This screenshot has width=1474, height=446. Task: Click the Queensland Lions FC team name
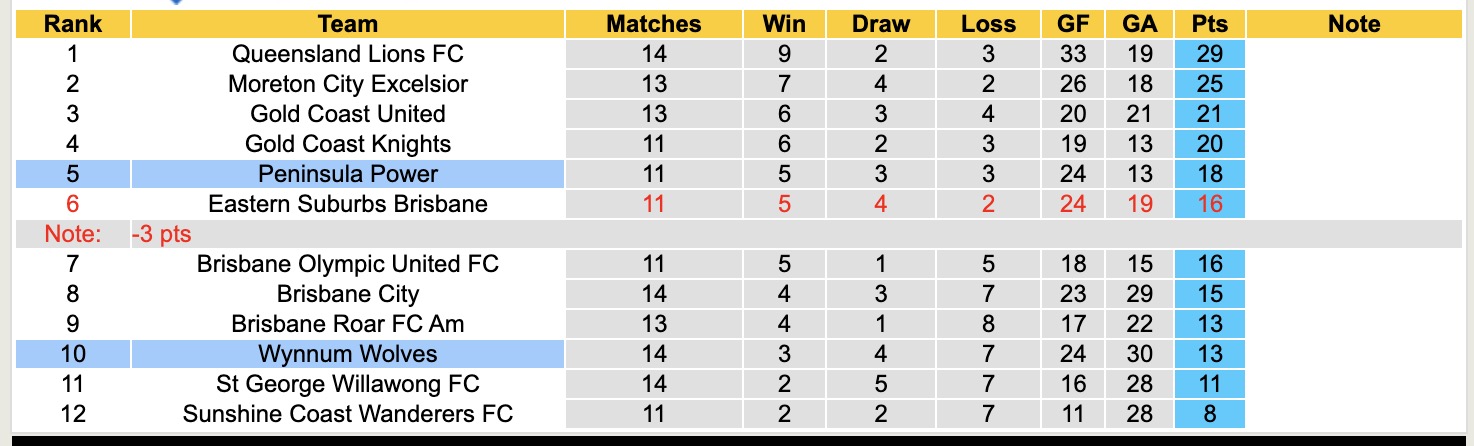347,54
